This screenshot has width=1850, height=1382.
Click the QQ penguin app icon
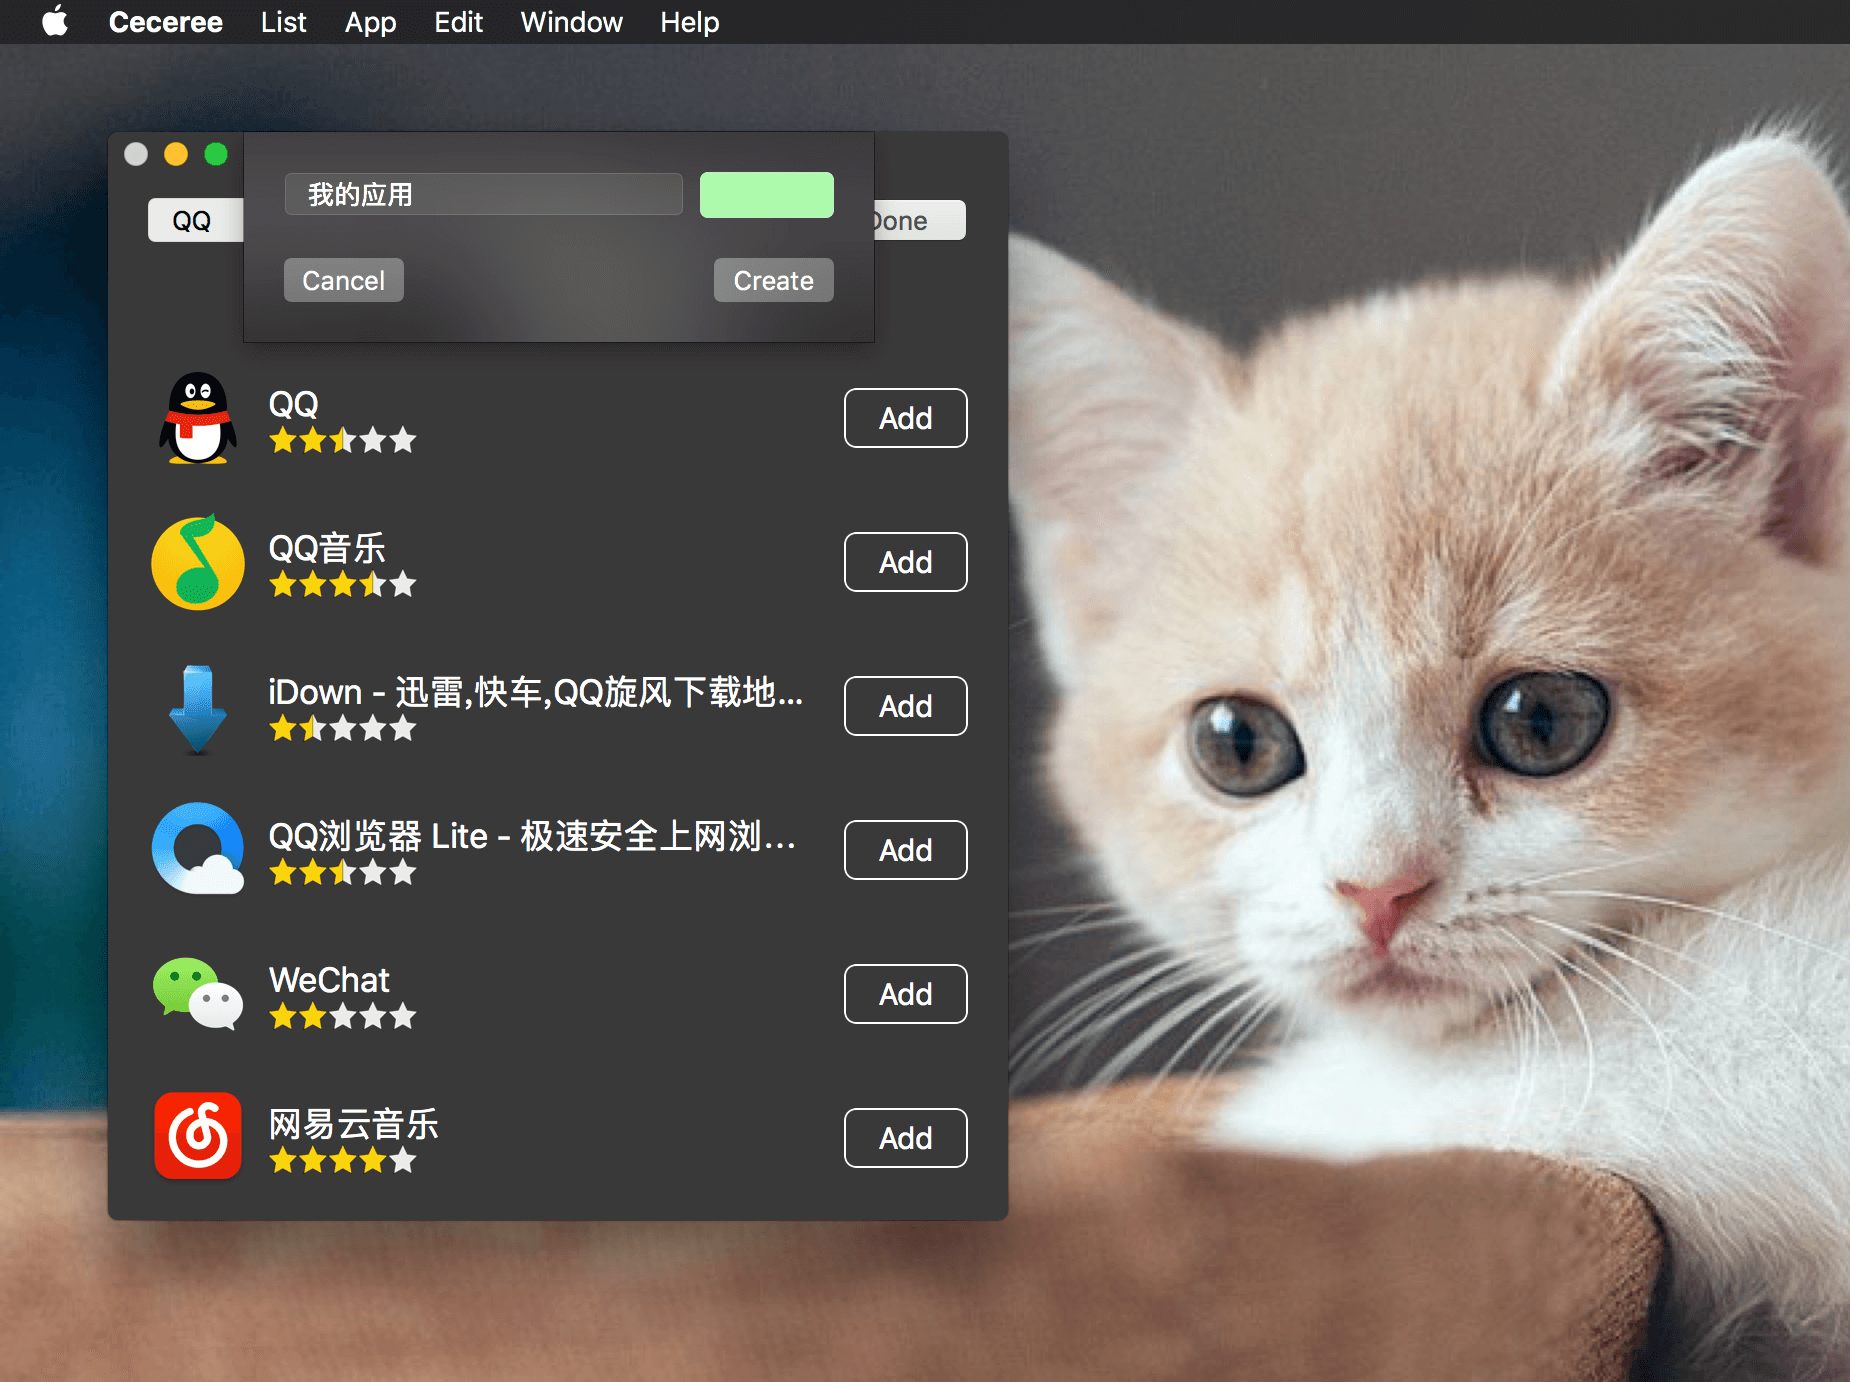click(198, 418)
